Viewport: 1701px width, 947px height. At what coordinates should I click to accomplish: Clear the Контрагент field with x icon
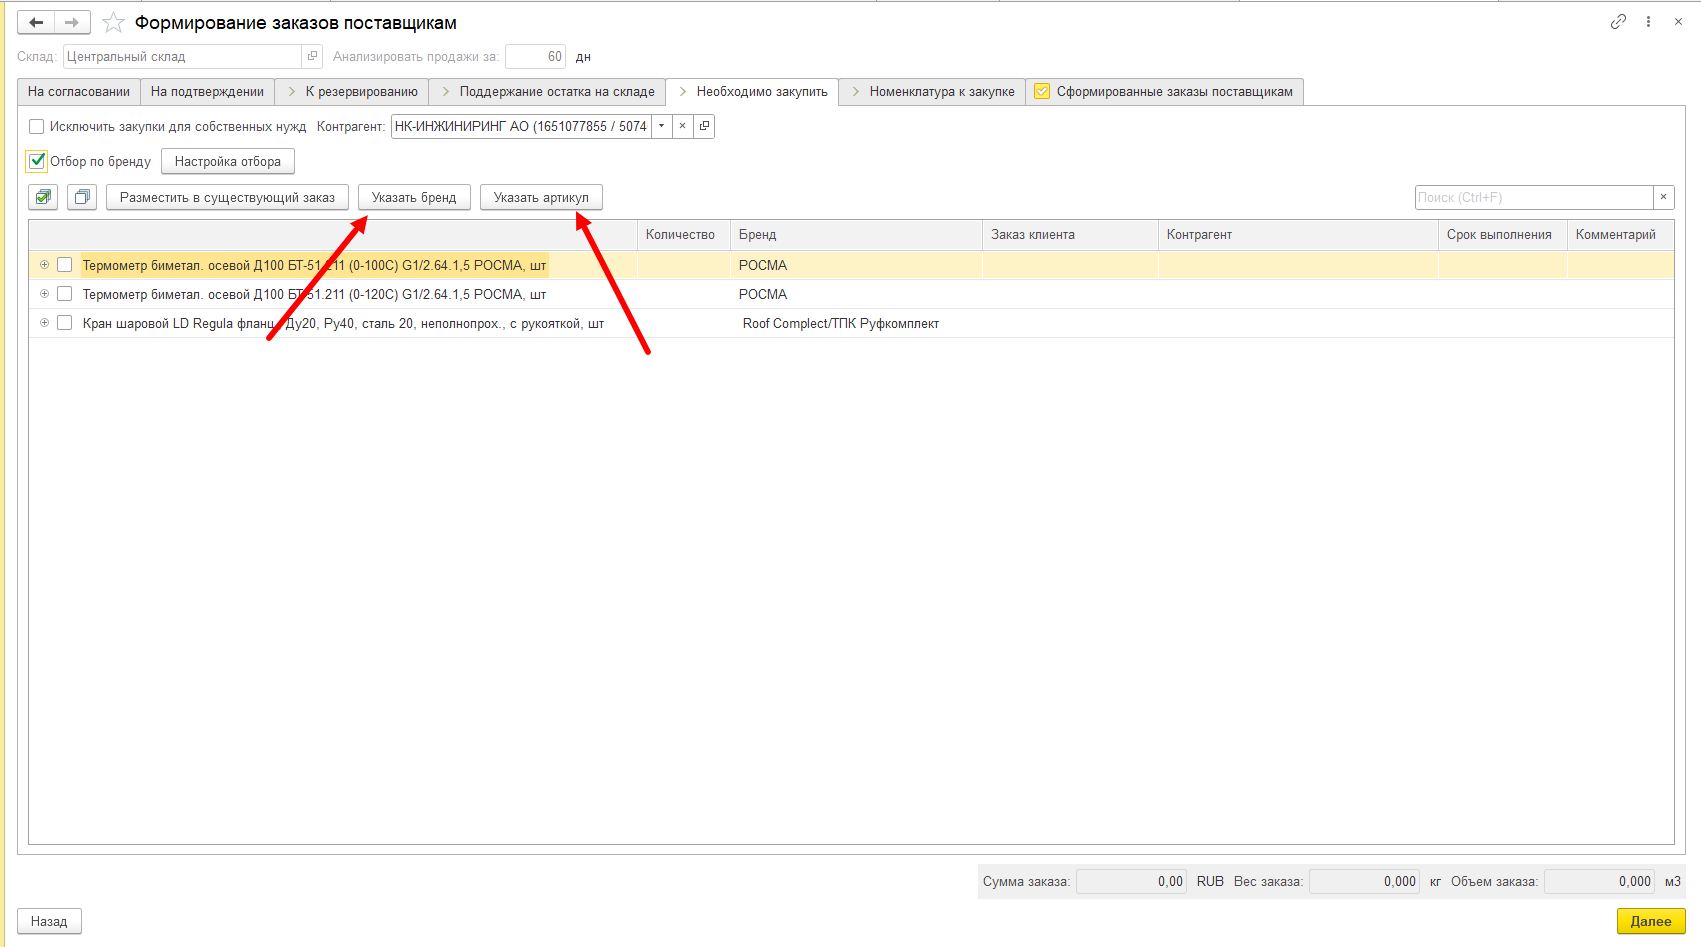(x=682, y=126)
